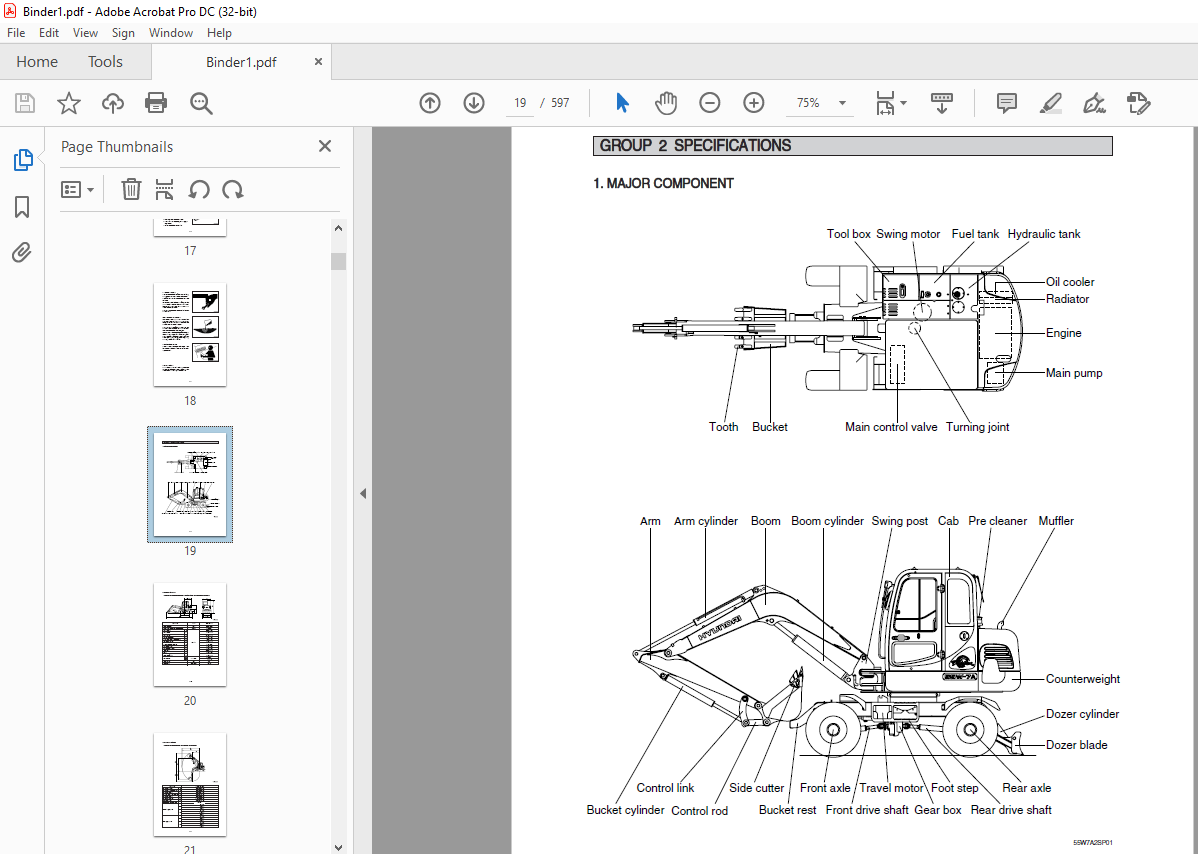Click the fit page width icon
The width and height of the screenshot is (1198, 854).
(x=885, y=103)
